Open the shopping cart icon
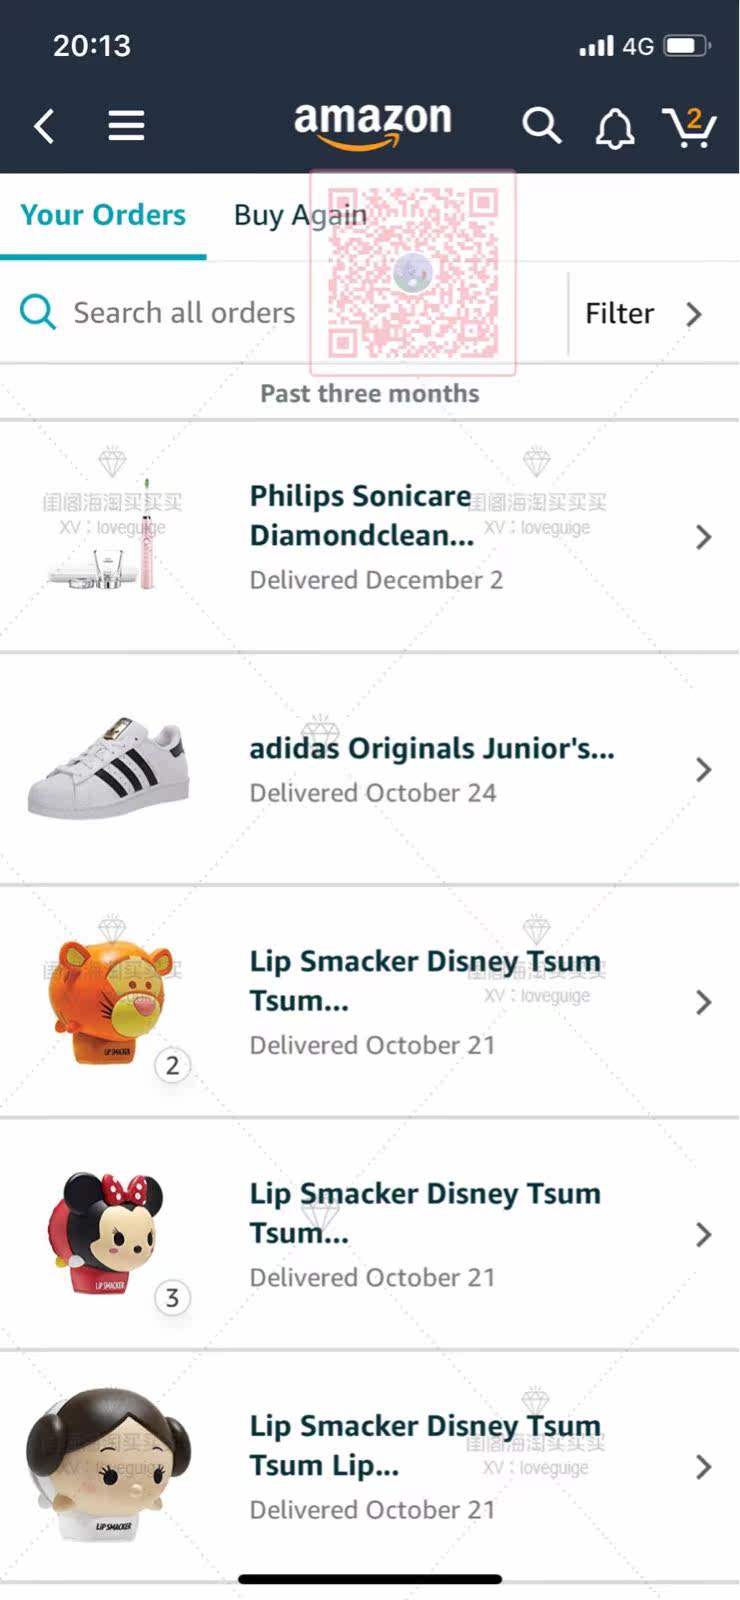Screen dimensions: 740x1600 [690, 126]
